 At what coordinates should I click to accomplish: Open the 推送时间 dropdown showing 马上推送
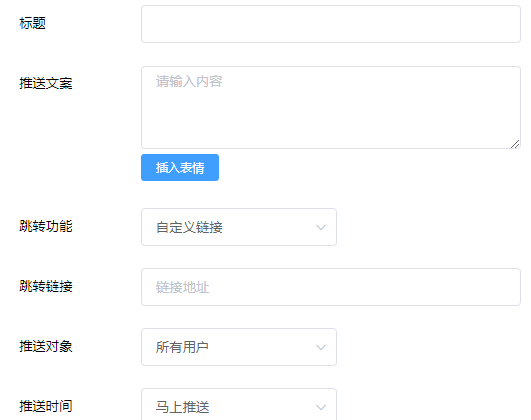239,405
